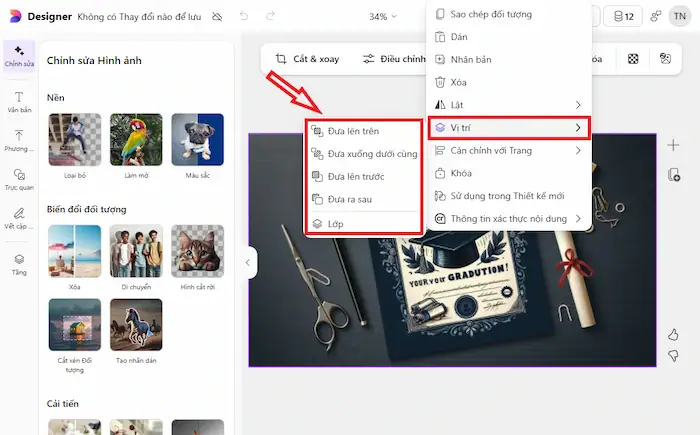700x435 pixels.
Task: Collapse the left panel with arrow handle
Action: [248, 263]
